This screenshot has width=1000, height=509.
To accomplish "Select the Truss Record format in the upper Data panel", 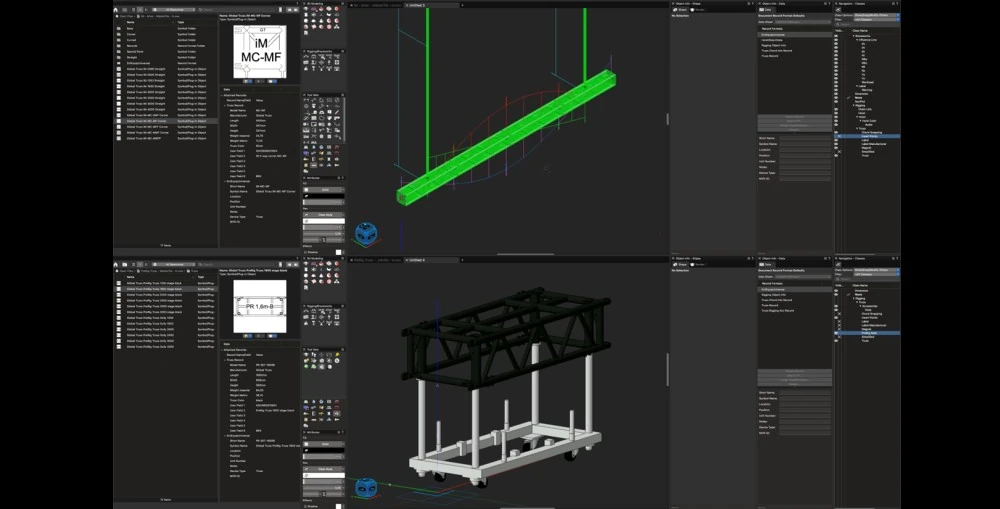I will (770, 56).
